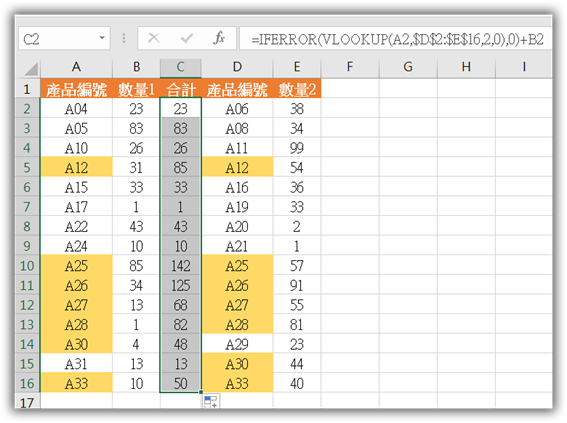This screenshot has height=423, width=567.
Task: Select column G header
Action: pyautogui.click(x=408, y=67)
